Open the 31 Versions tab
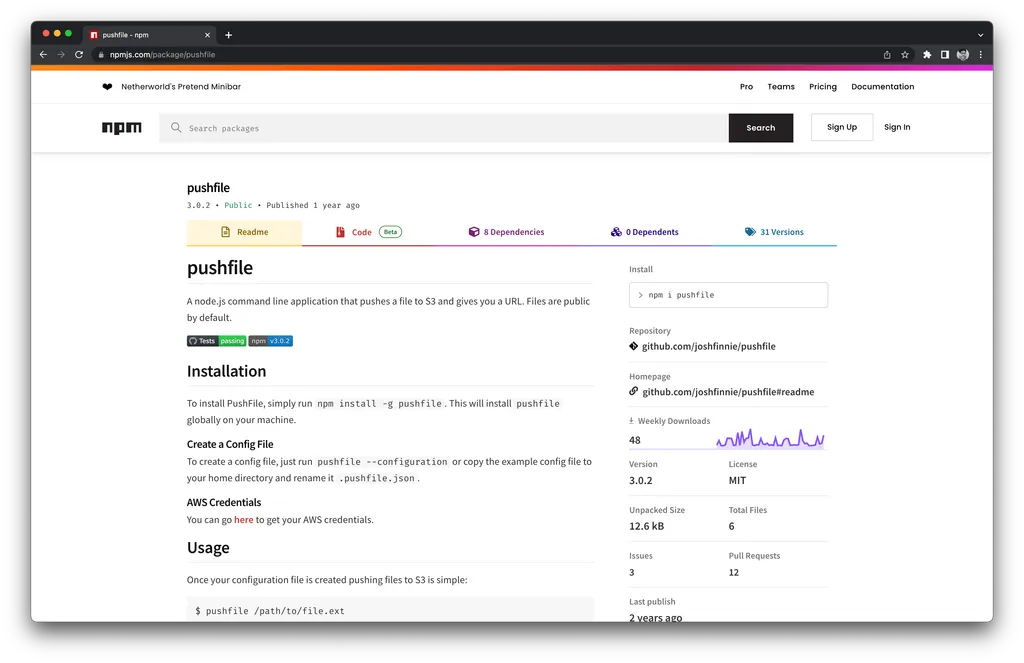 pyautogui.click(x=774, y=233)
